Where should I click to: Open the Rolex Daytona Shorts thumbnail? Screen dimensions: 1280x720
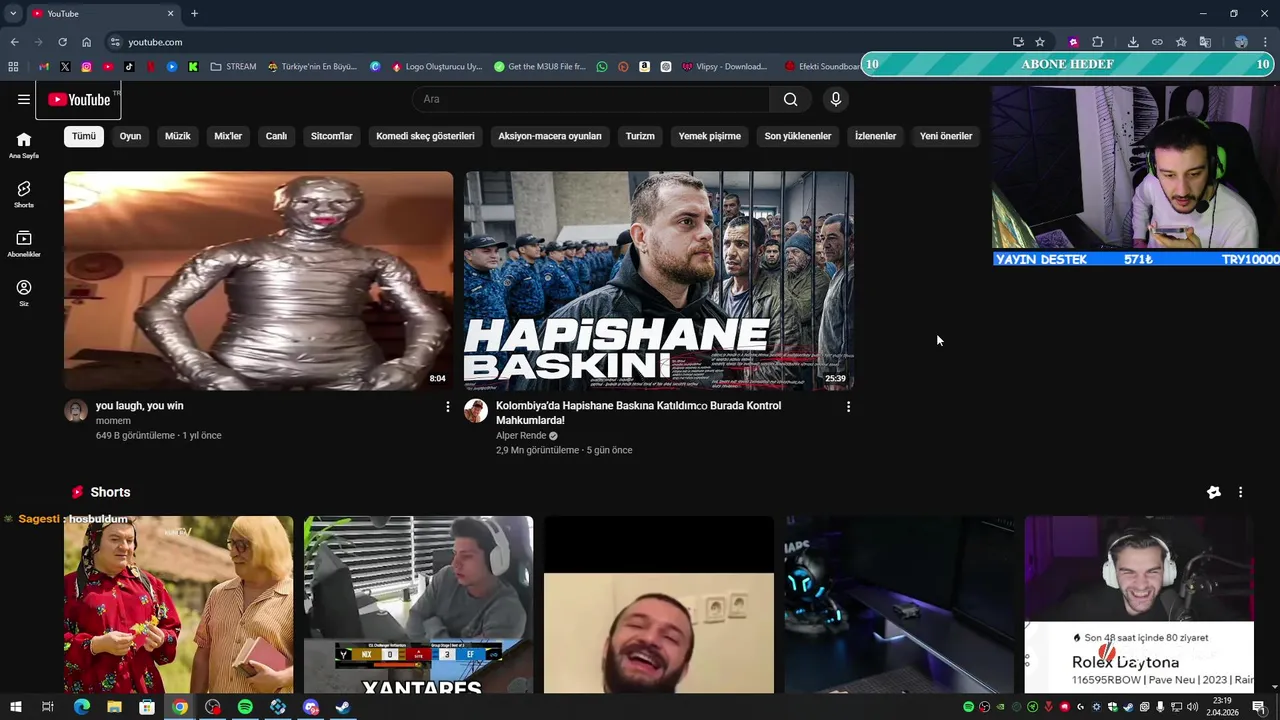(x=1139, y=605)
